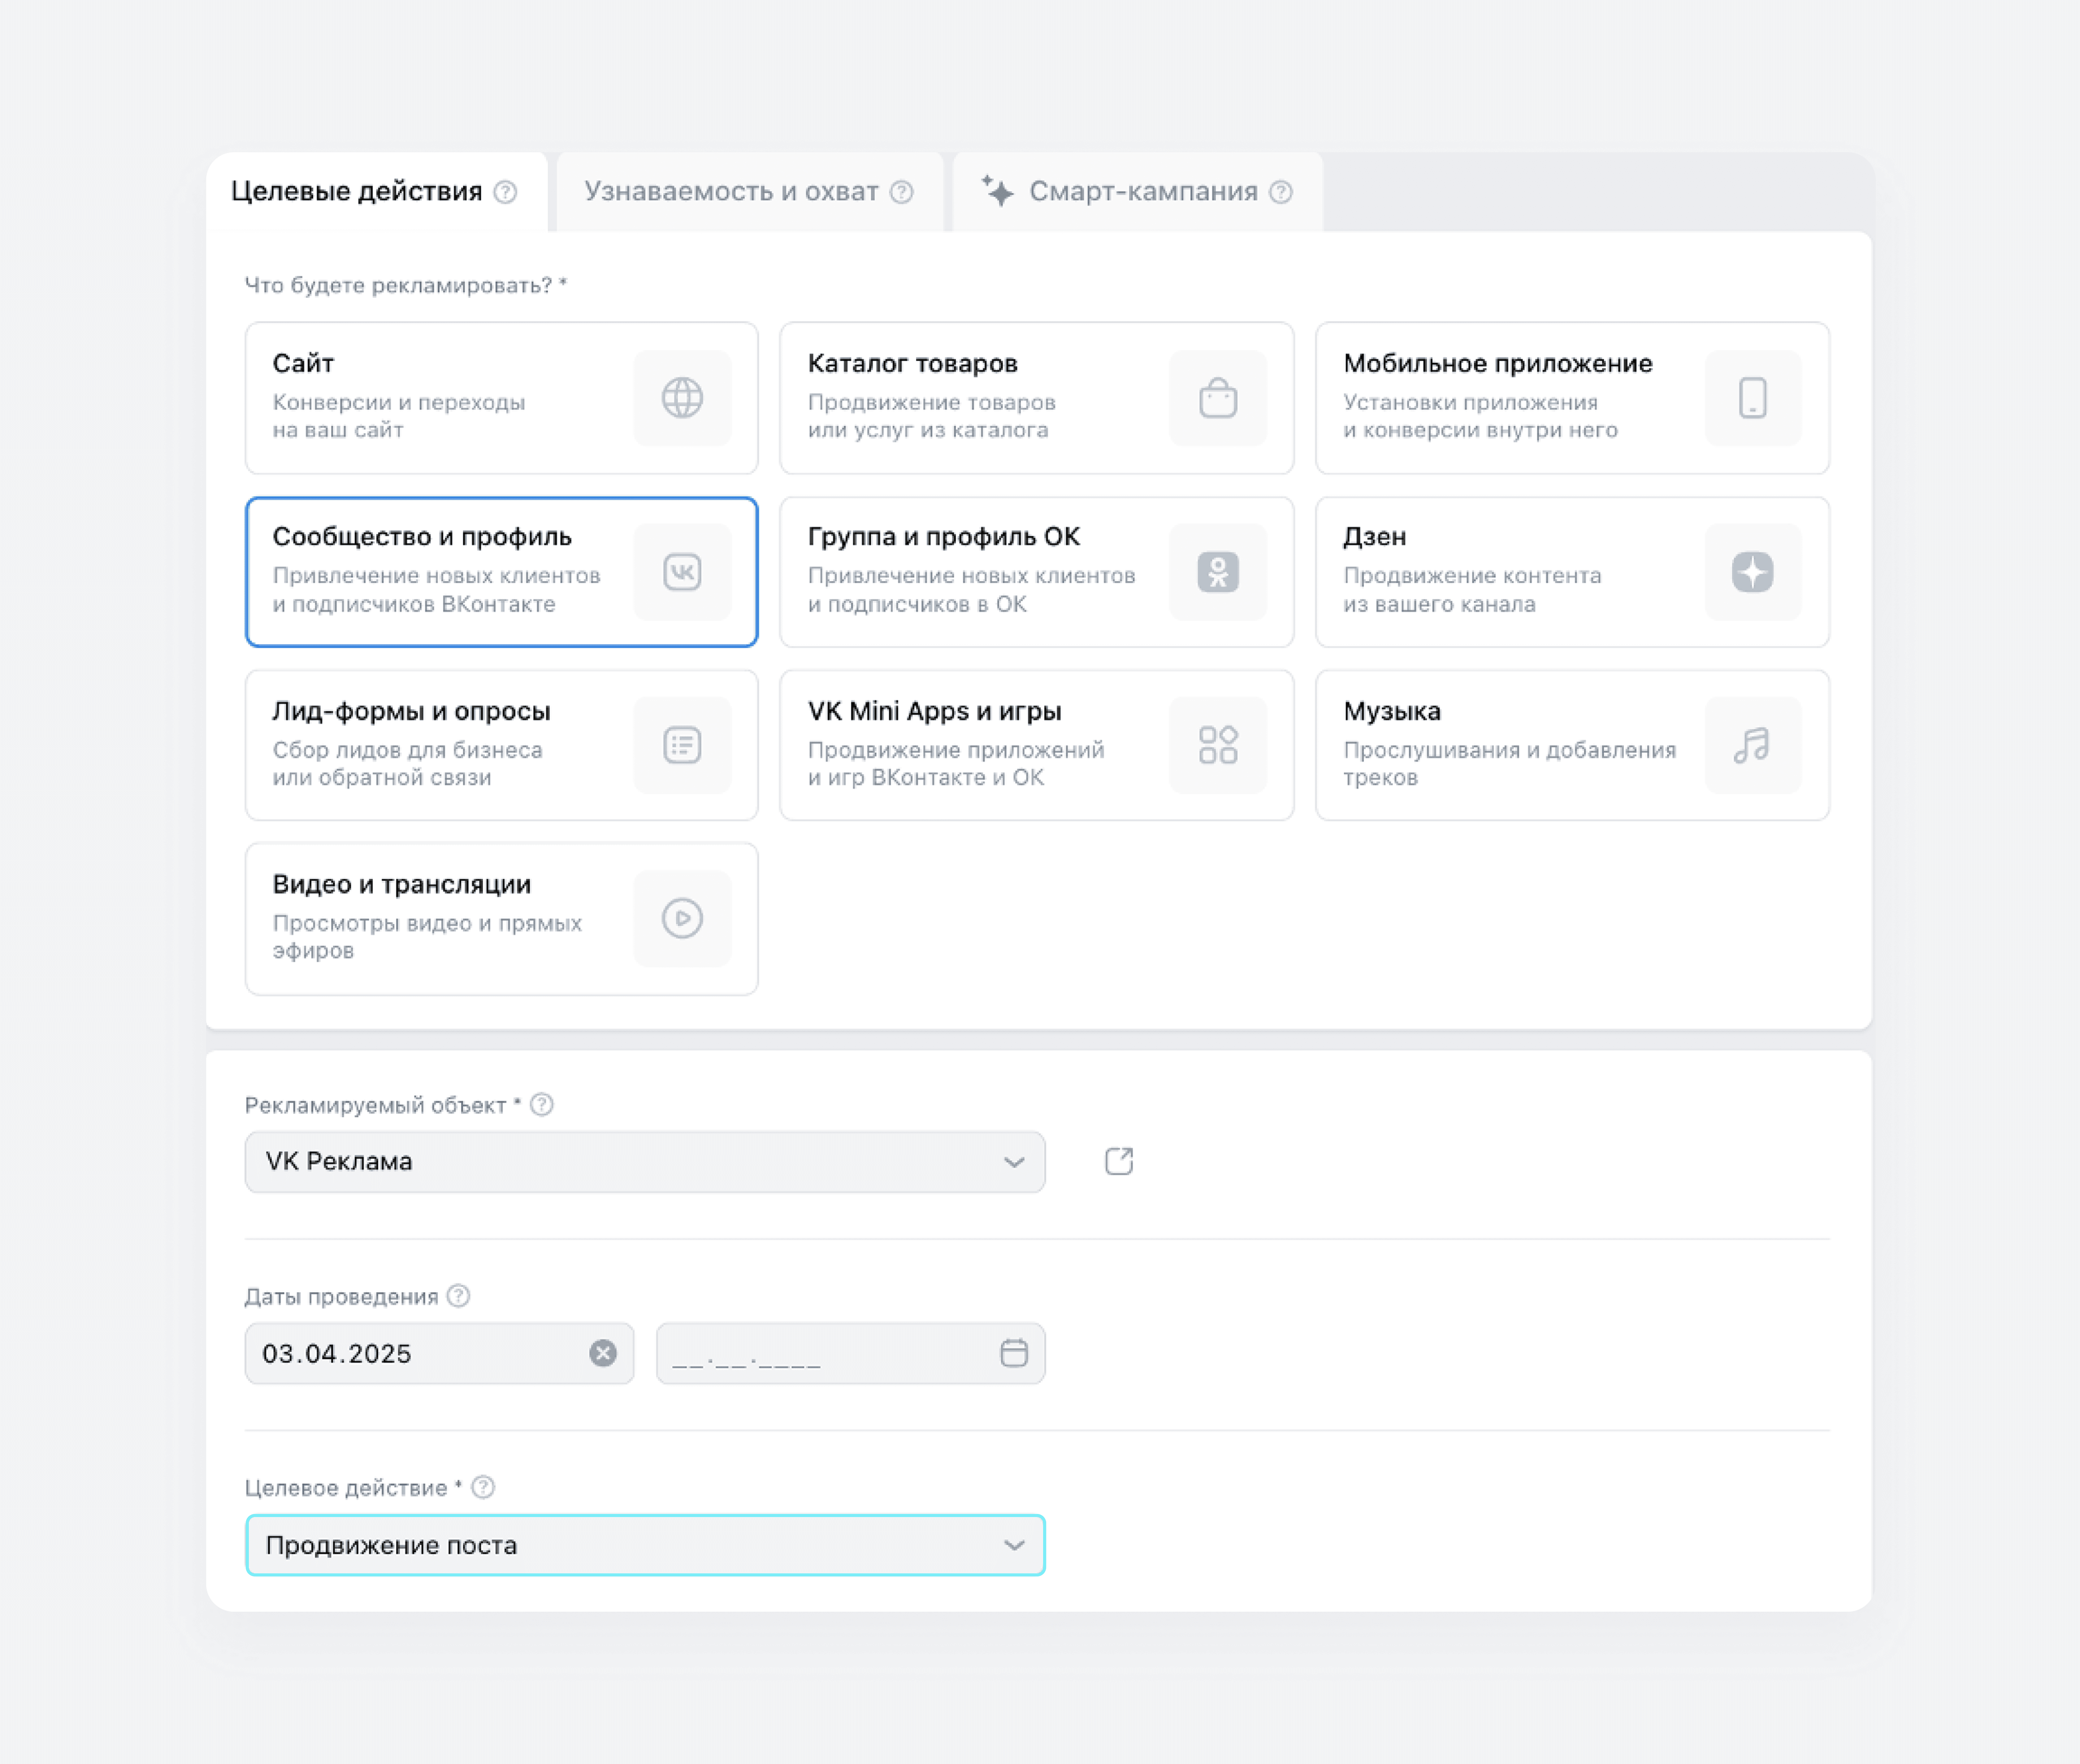Open help icon beside Рекламируемый объект label
2080x1764 pixels.
542,1105
